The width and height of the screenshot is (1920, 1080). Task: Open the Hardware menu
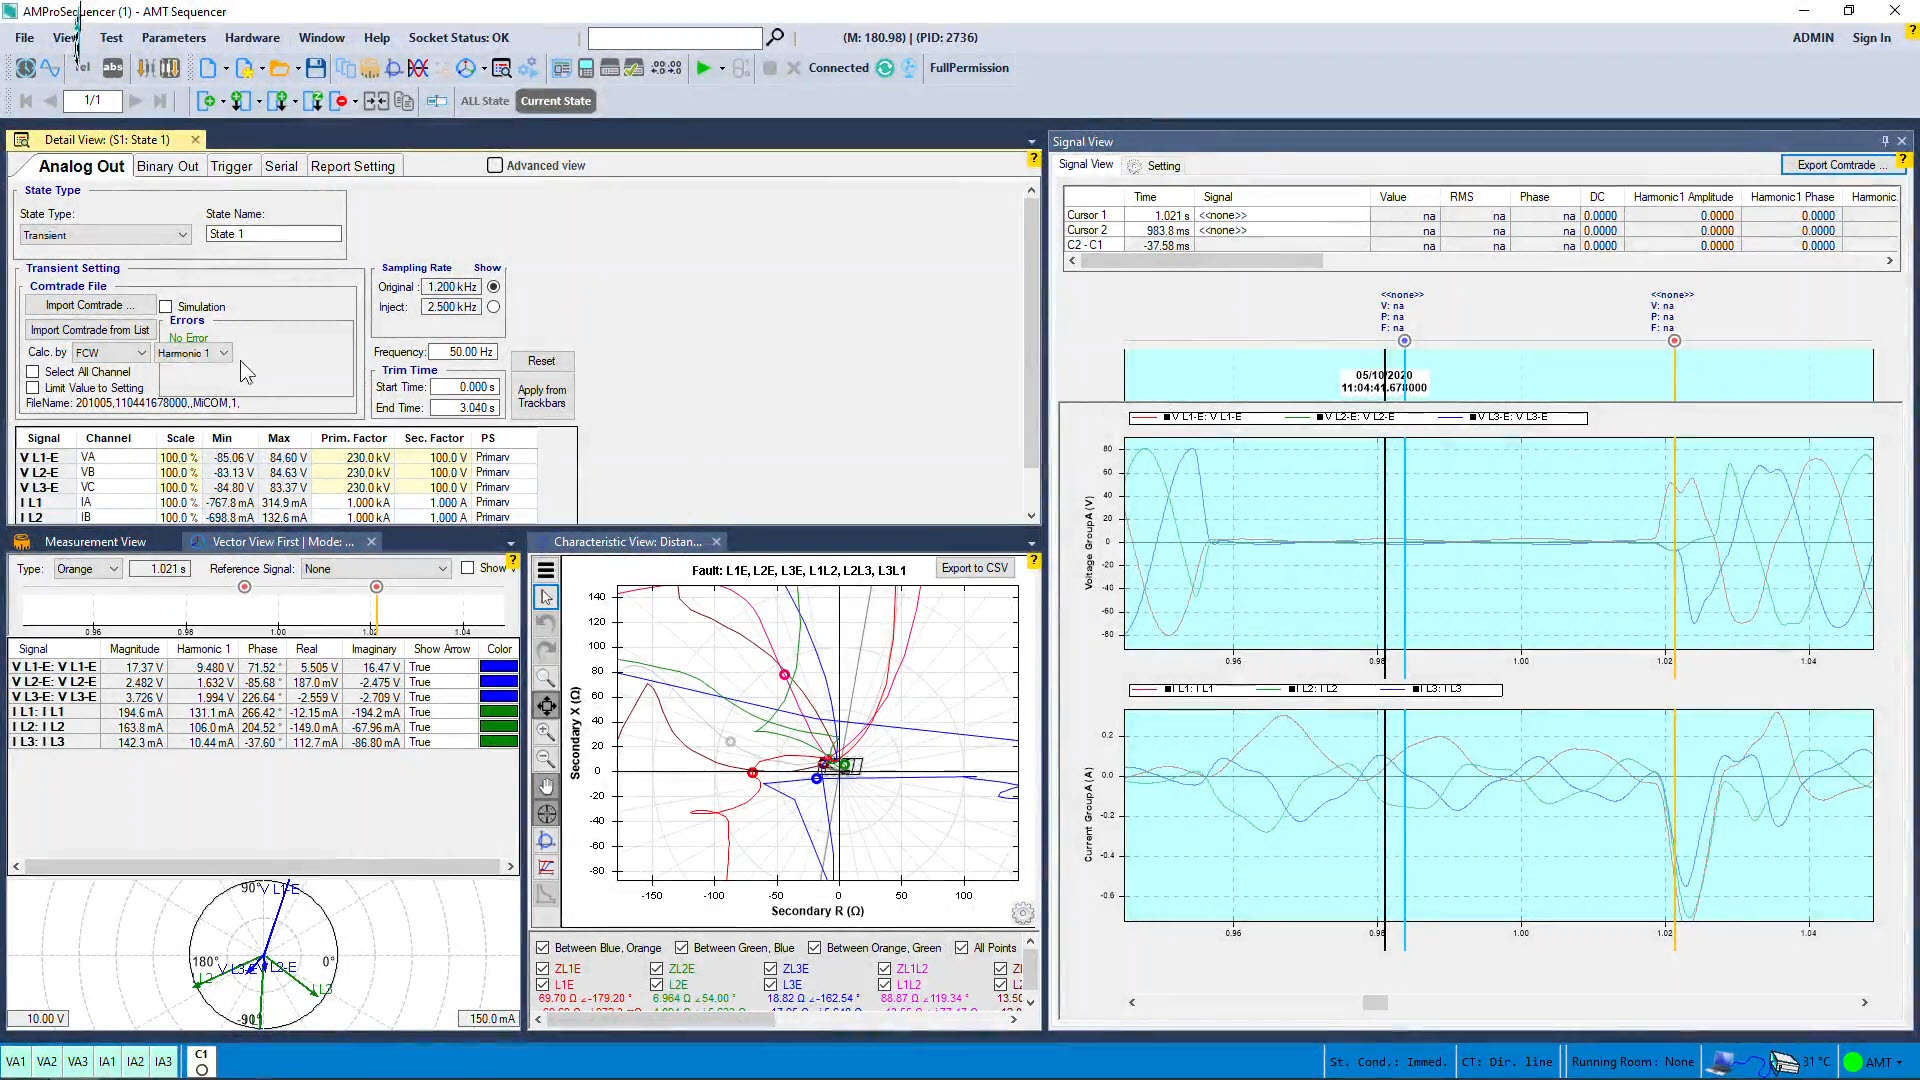point(252,38)
